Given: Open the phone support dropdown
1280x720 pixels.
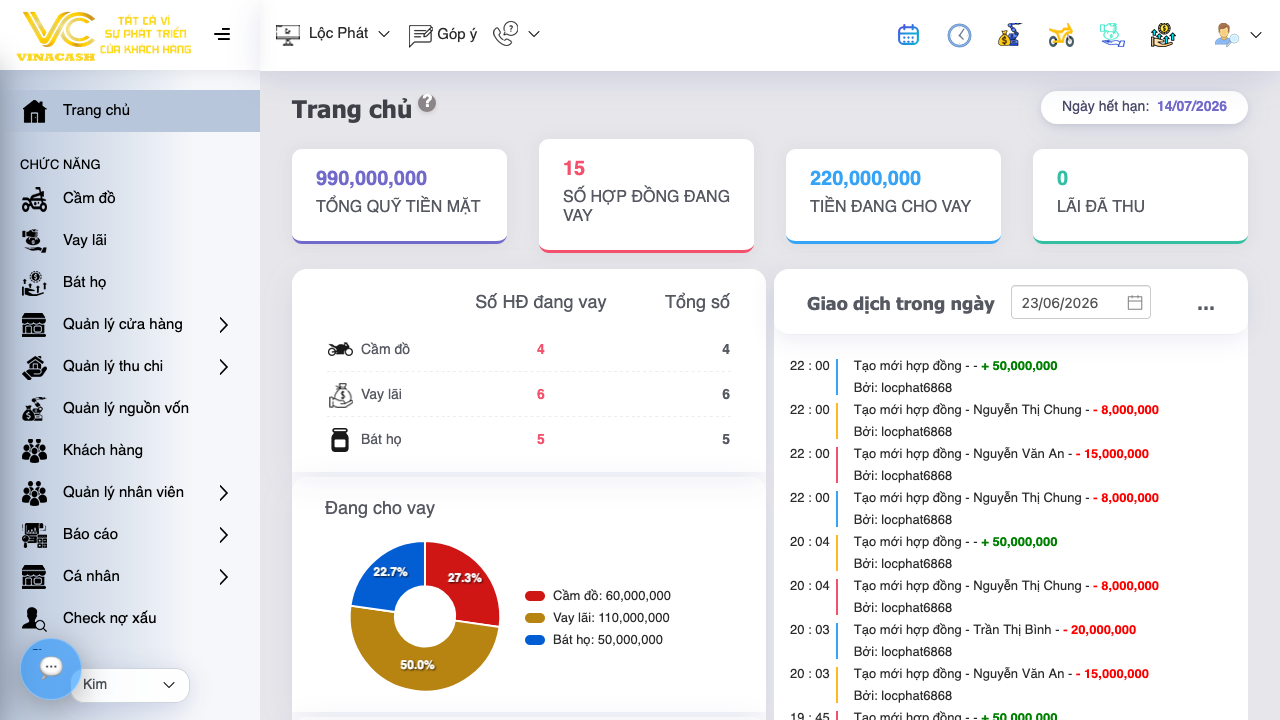Looking at the screenshot, I should pyautogui.click(x=516, y=34).
